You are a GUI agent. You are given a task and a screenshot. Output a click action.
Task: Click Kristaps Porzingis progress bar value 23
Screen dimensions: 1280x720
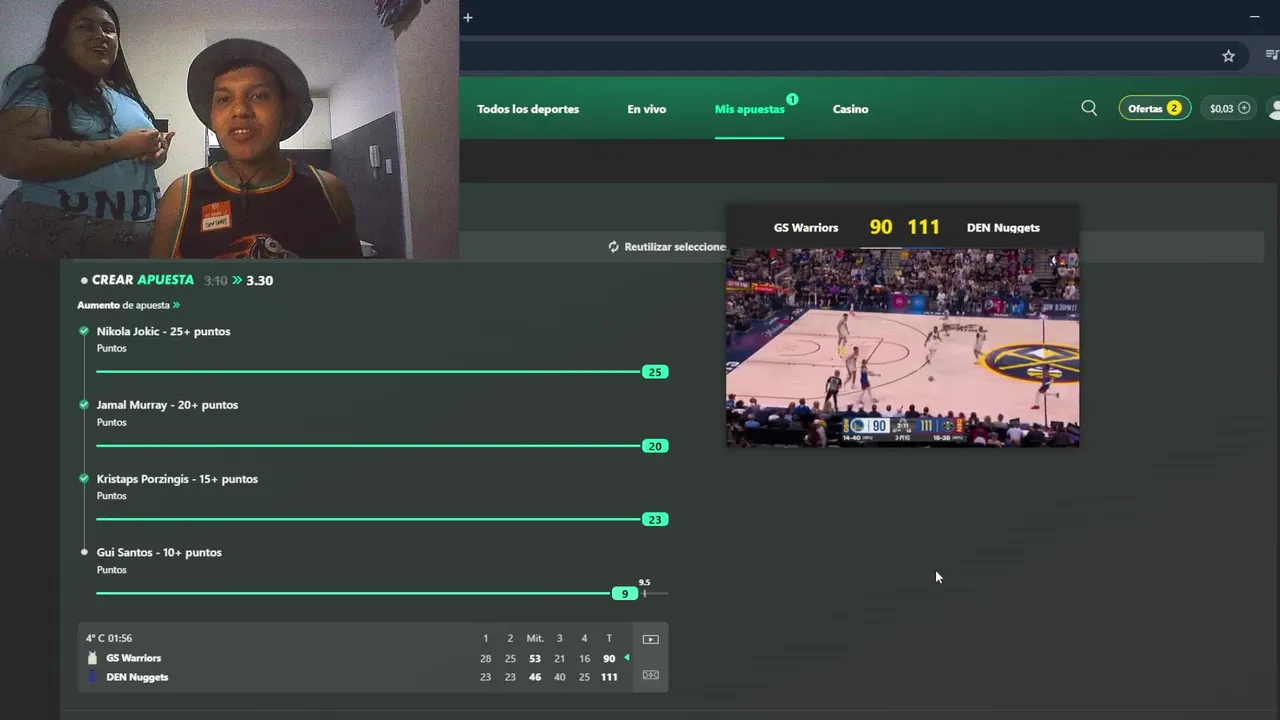654,519
